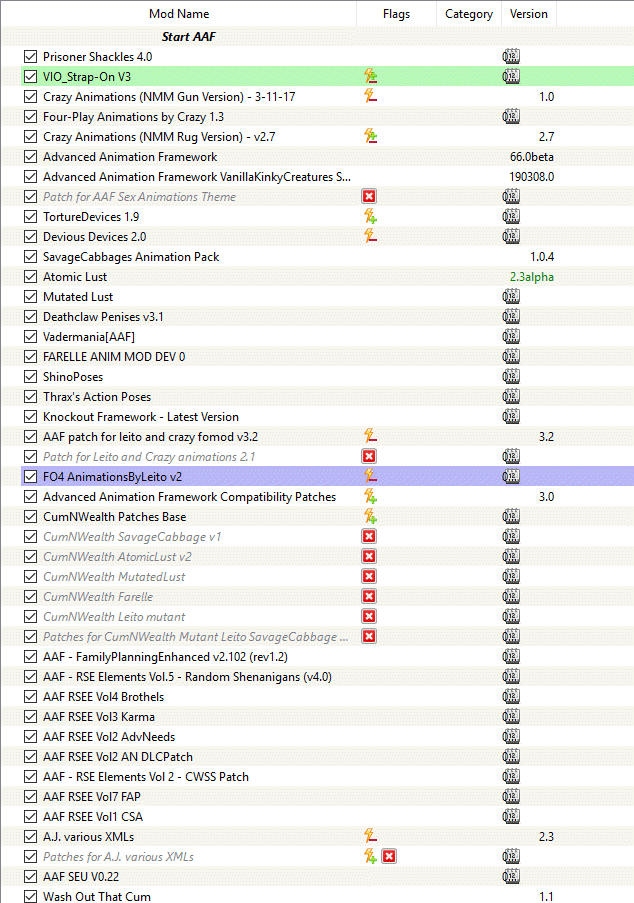Click the Mod Name column header
Viewport: 634px width, 903px height.
click(179, 14)
